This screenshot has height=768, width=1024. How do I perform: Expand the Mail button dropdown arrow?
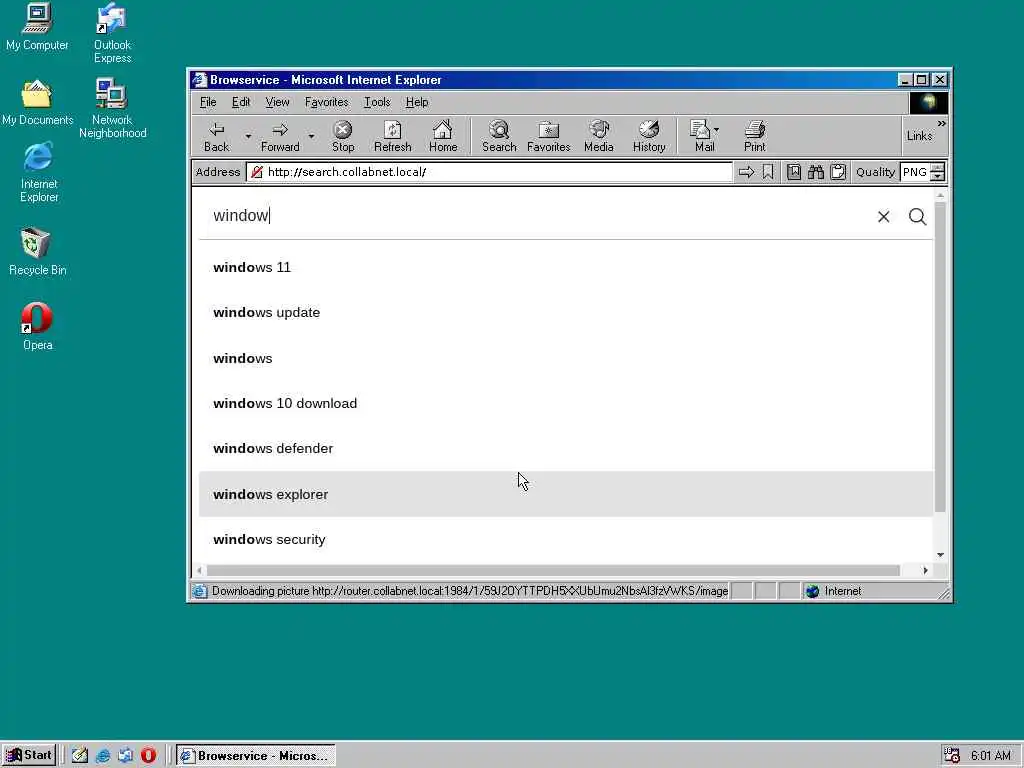[716, 130]
